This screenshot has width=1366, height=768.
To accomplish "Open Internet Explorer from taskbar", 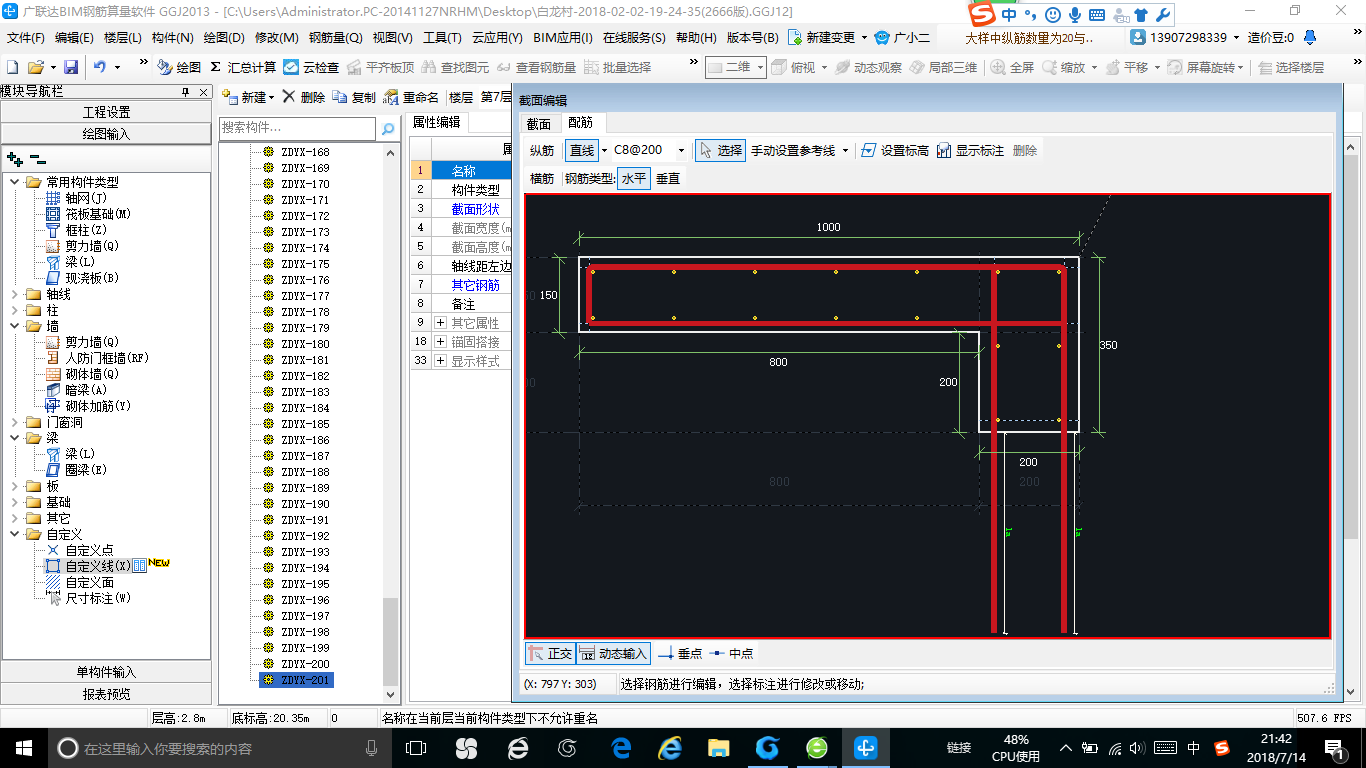I will click(x=669, y=747).
